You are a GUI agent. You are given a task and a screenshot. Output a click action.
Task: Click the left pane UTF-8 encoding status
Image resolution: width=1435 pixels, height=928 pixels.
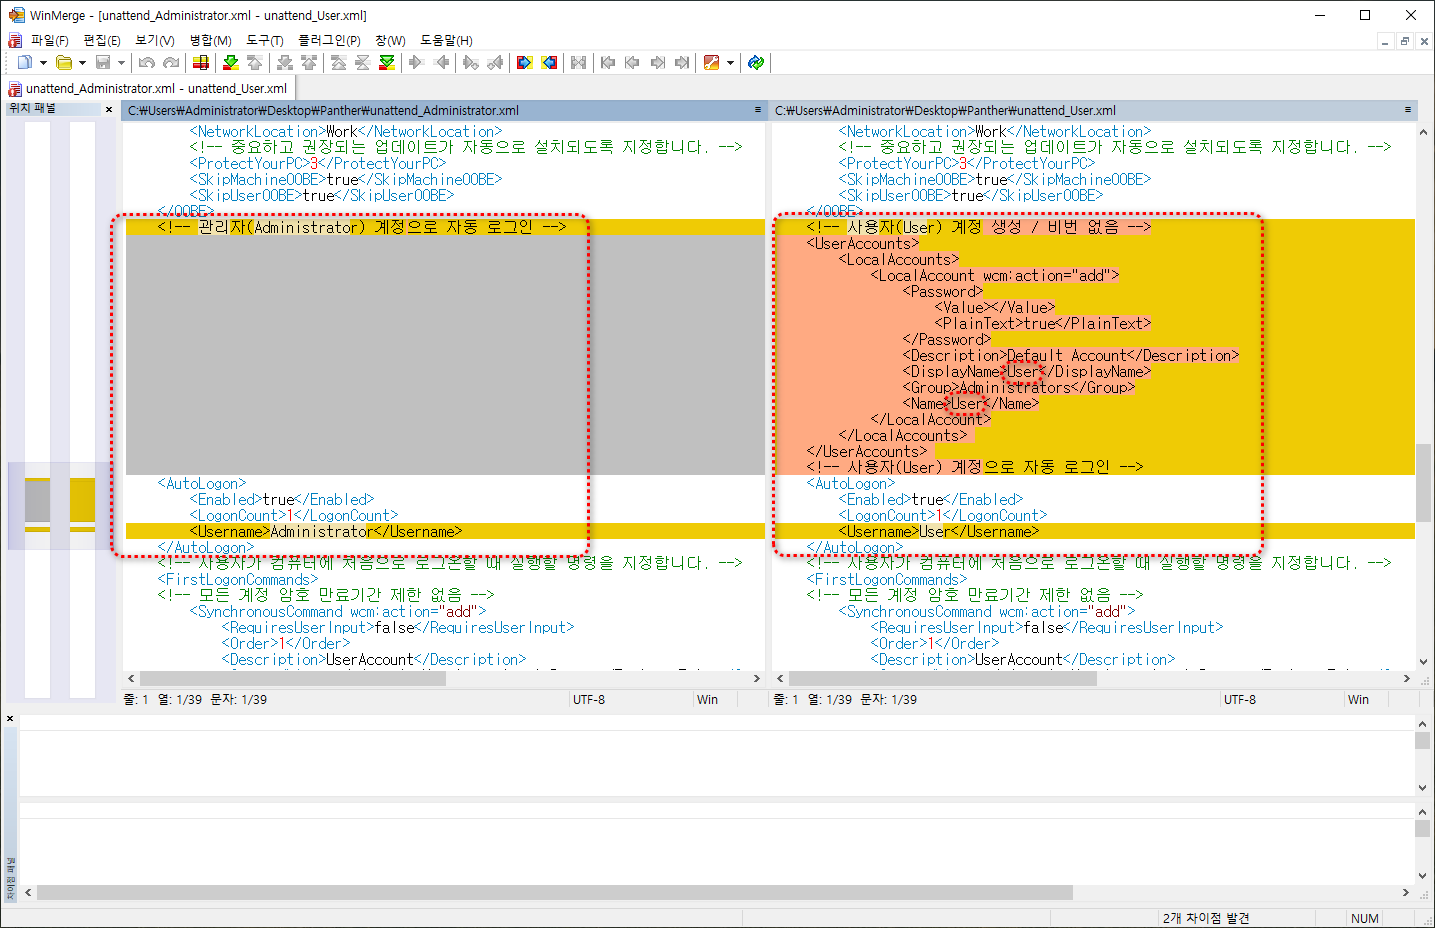coord(589,700)
